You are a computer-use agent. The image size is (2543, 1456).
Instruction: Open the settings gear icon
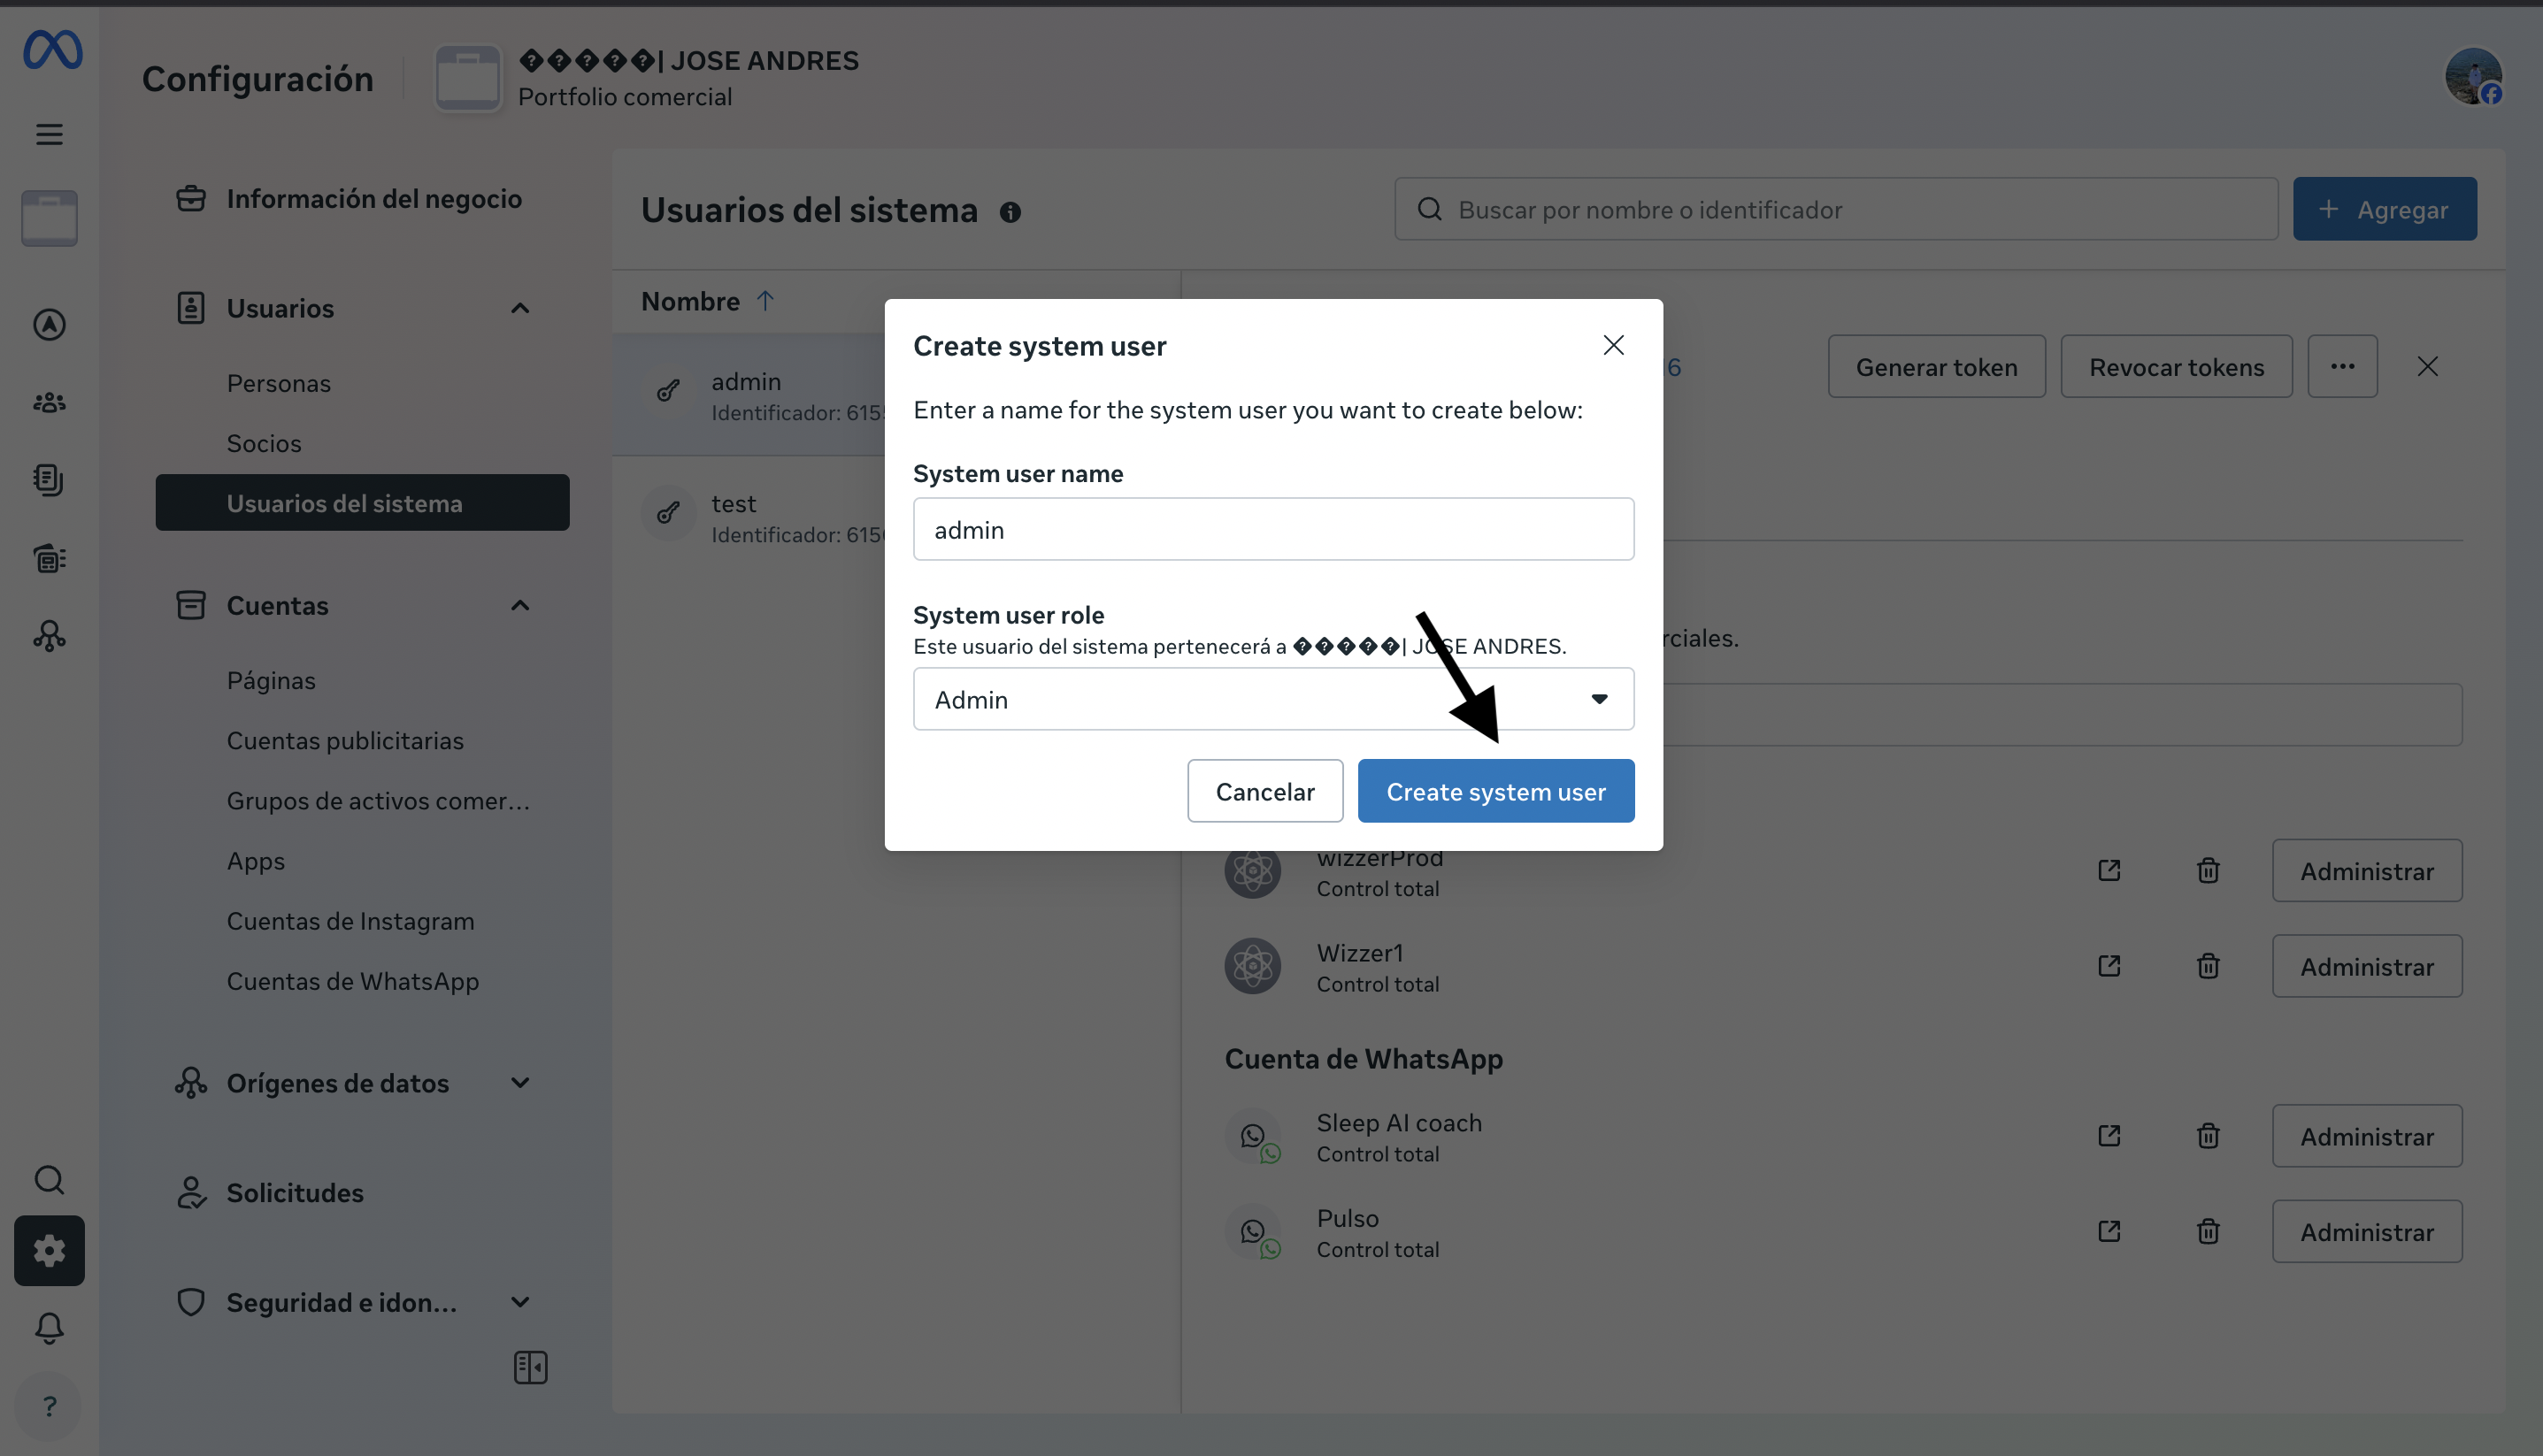[49, 1251]
